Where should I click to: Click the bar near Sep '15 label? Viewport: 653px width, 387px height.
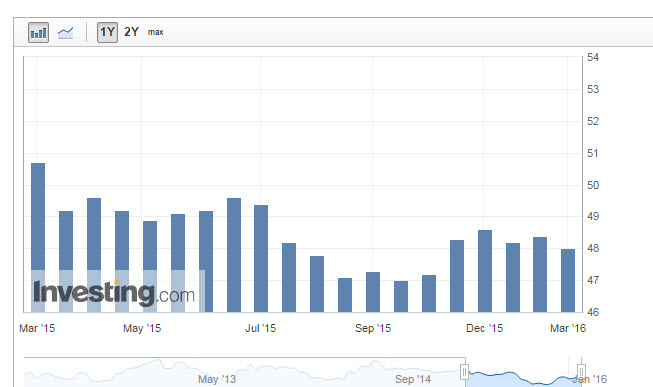pyautogui.click(x=373, y=292)
